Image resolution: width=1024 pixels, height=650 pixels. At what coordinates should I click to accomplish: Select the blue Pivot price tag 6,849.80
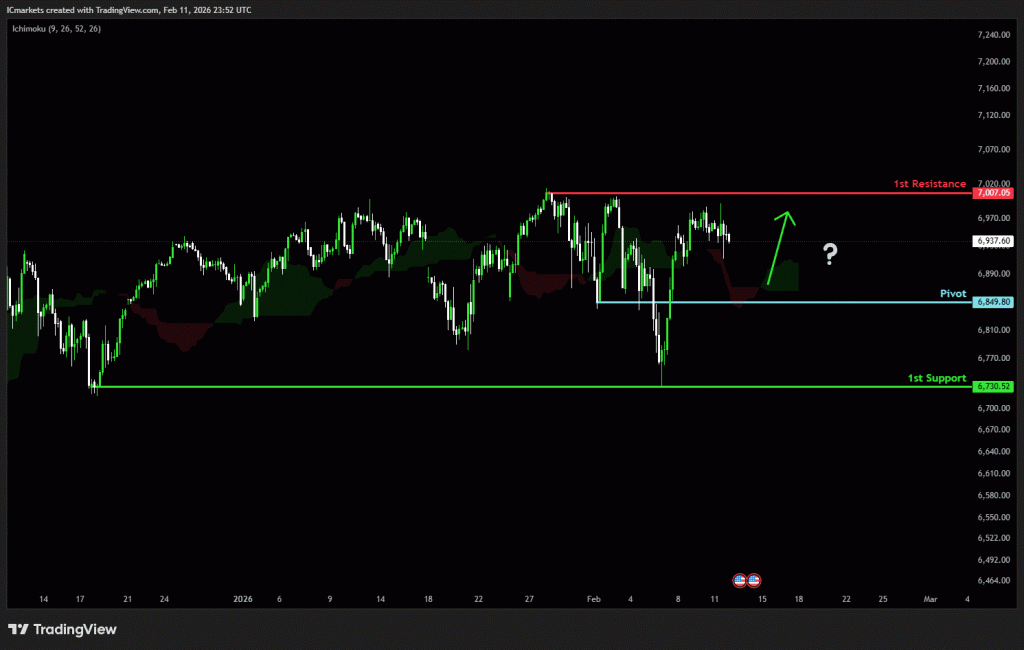tap(993, 302)
